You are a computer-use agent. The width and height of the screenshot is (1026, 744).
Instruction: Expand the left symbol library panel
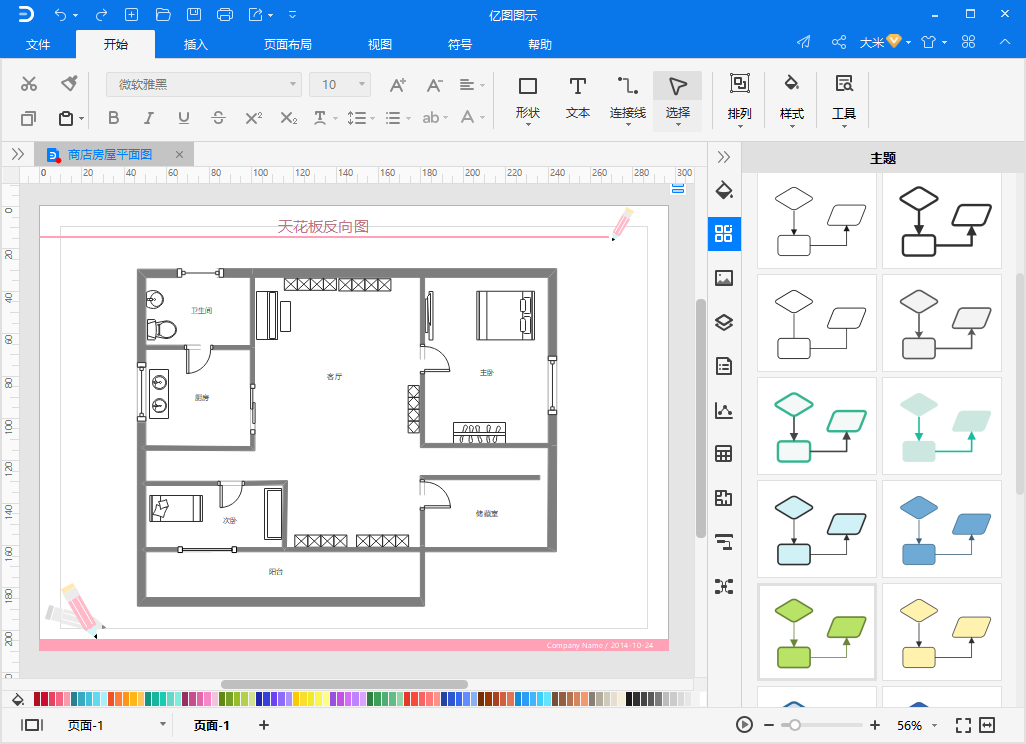(18, 154)
